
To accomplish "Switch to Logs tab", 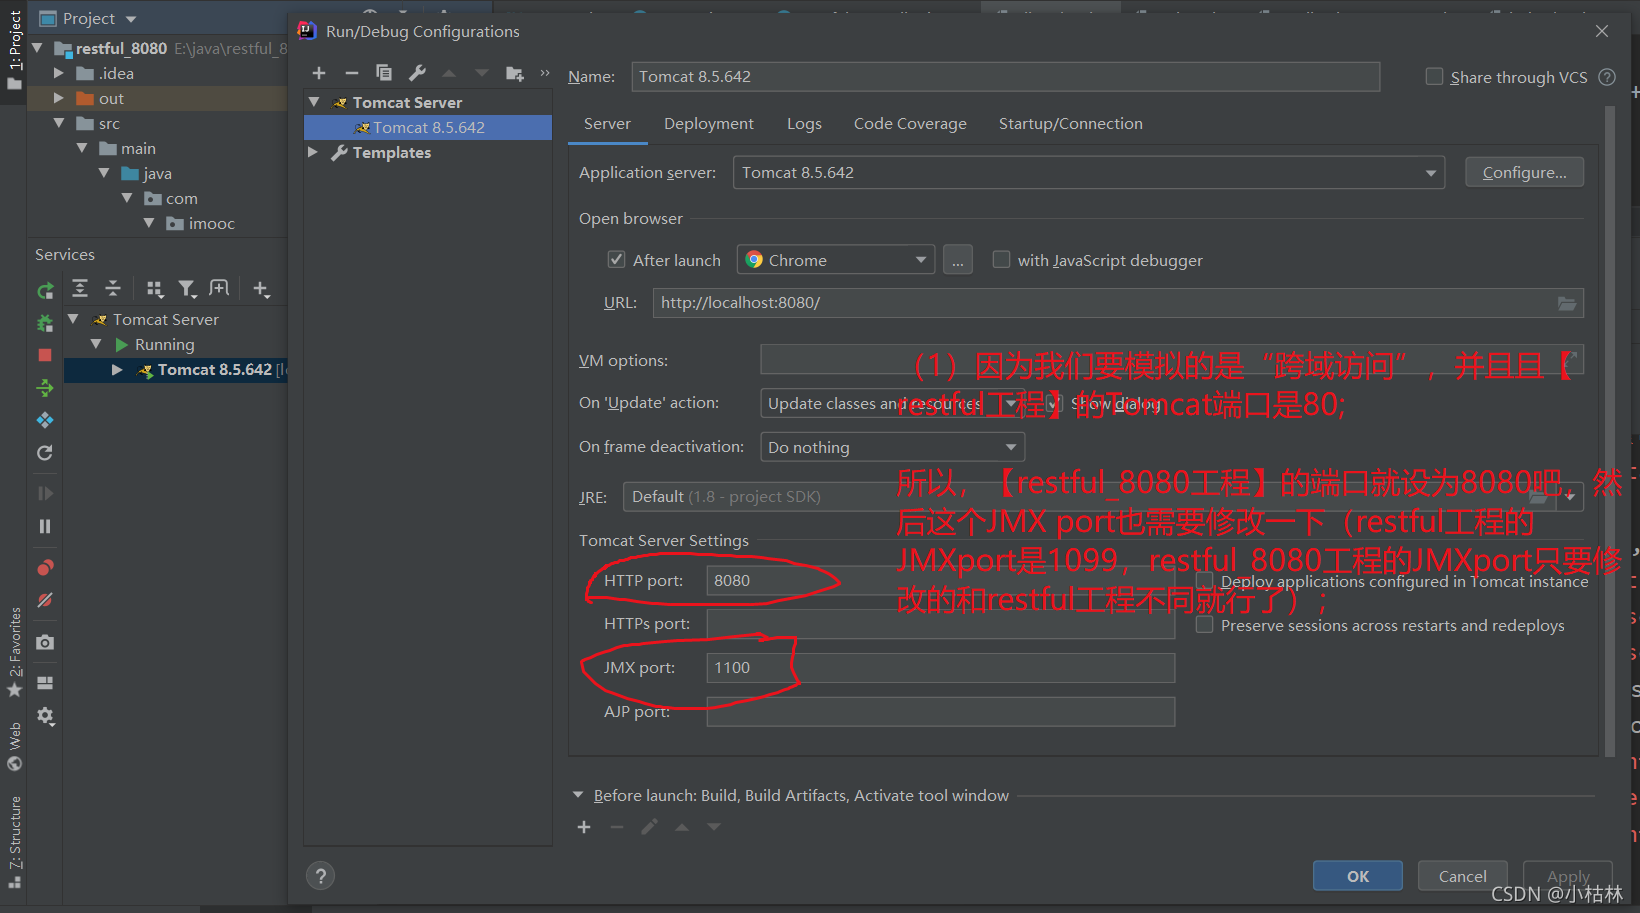I will click(804, 124).
